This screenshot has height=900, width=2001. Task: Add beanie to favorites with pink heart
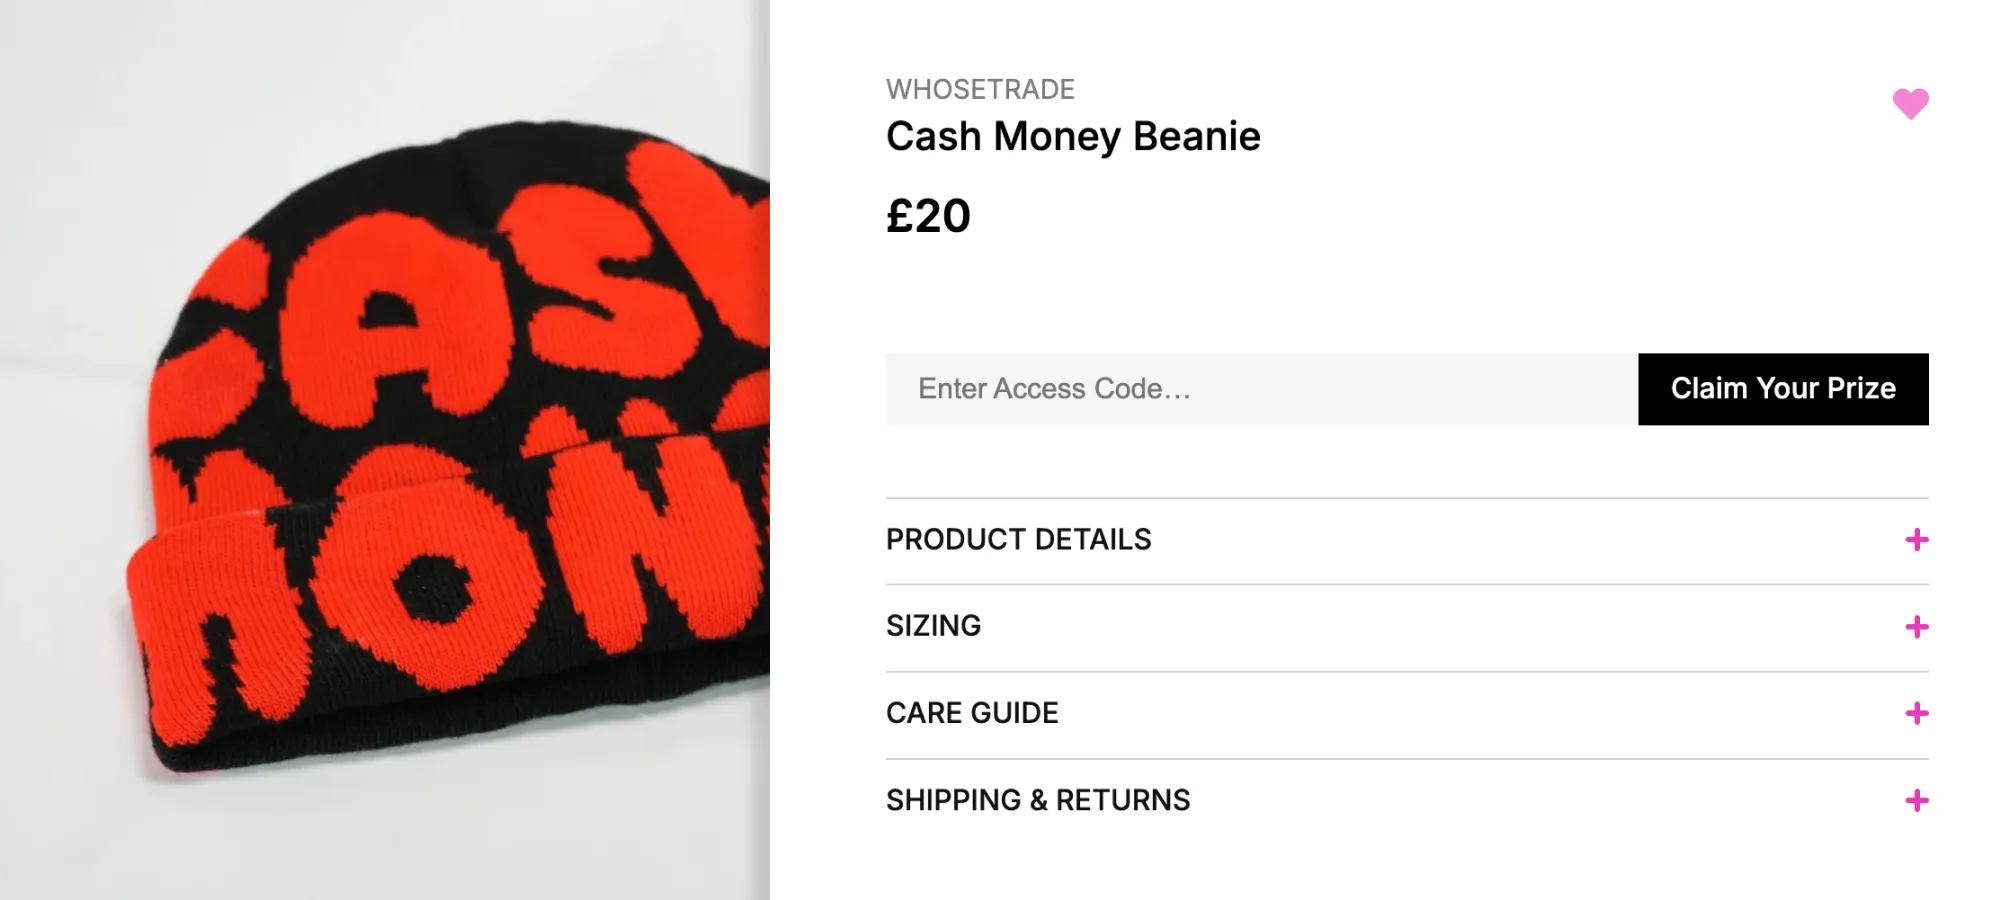1910,104
